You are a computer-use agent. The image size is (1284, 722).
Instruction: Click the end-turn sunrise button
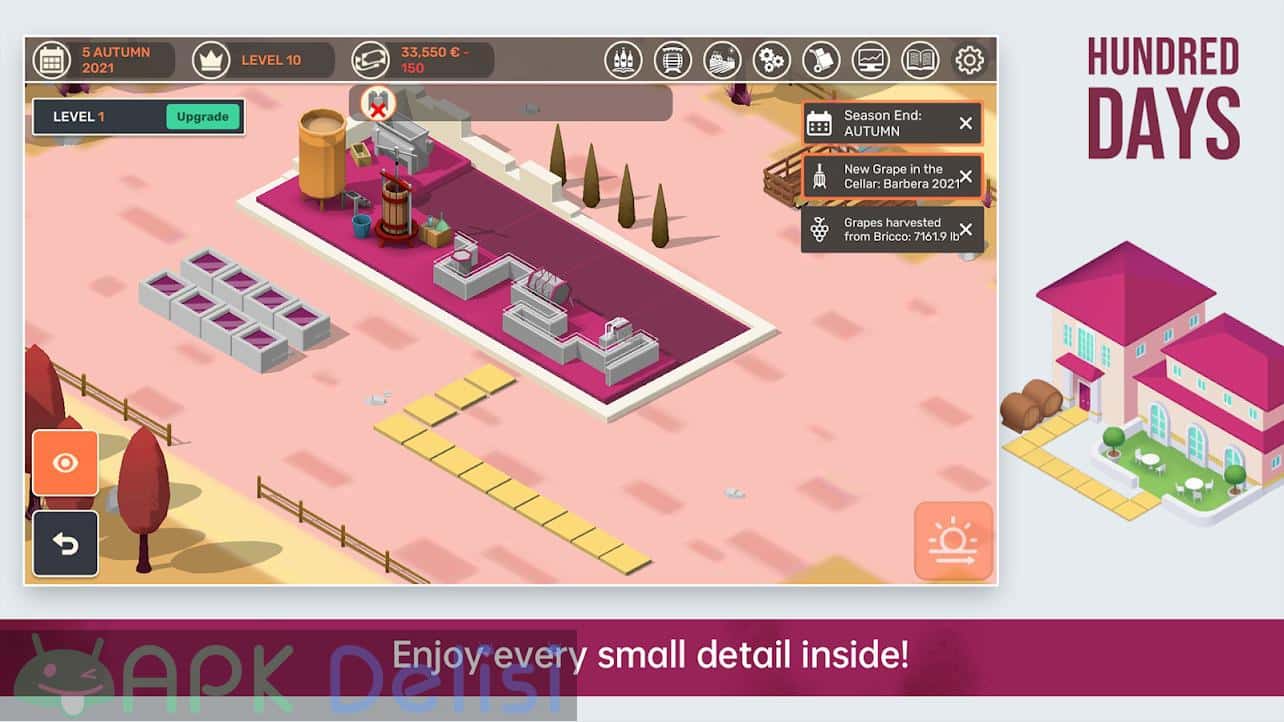pos(953,541)
